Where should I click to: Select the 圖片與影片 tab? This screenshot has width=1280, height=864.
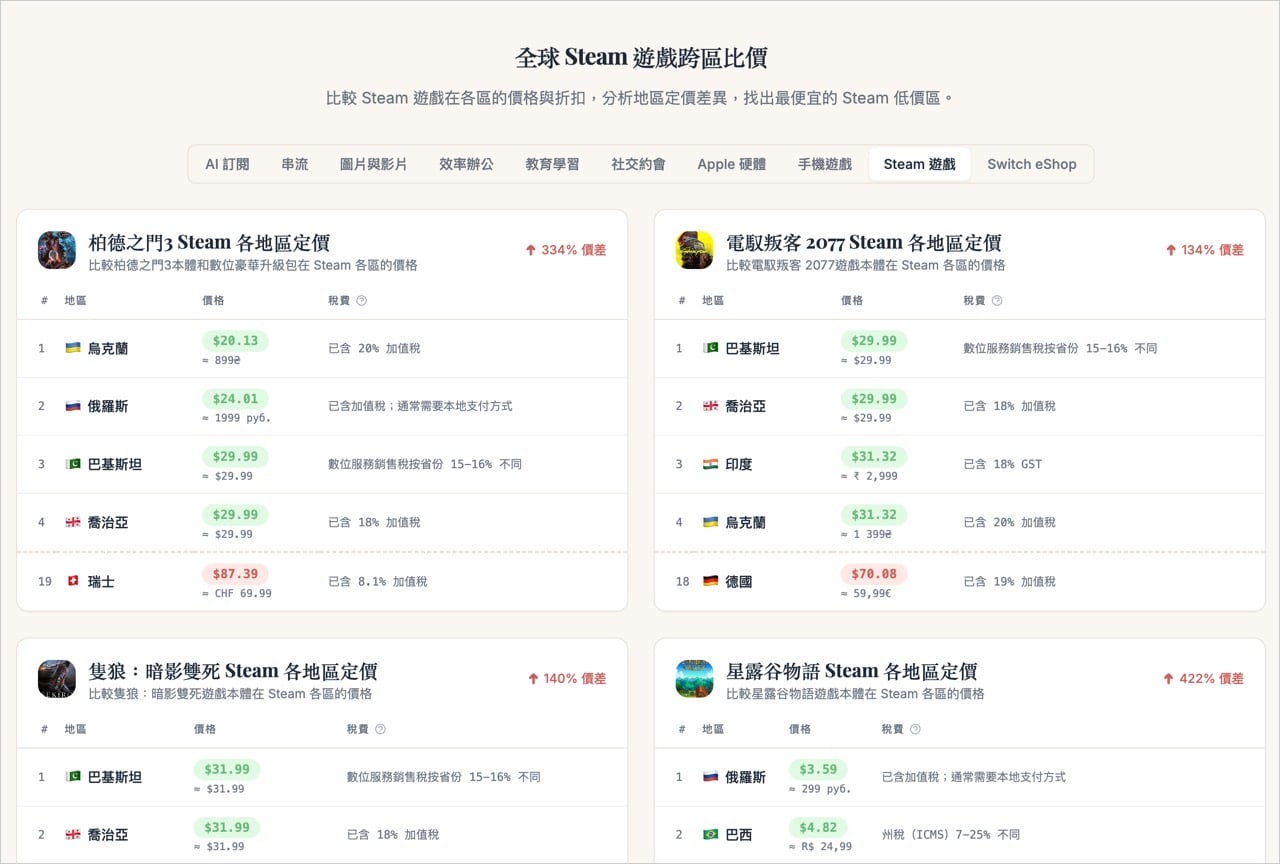(x=373, y=164)
